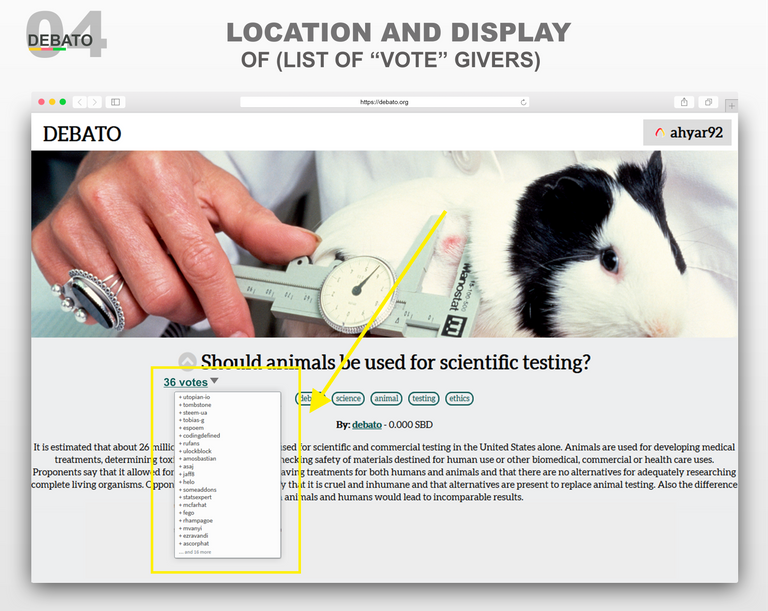The height and width of the screenshot is (611, 768).
Task: Select voter amosbastian in votes list
Action: (198, 459)
